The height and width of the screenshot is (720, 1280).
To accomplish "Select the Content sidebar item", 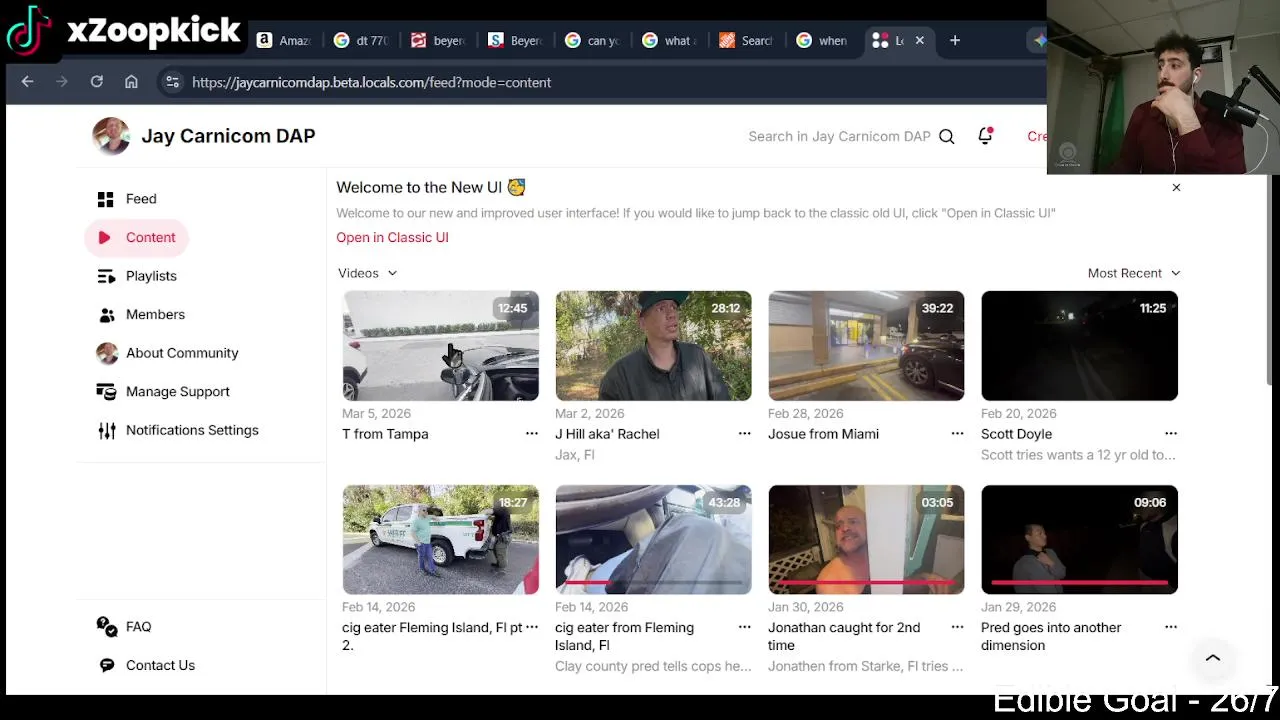I will click(137, 237).
